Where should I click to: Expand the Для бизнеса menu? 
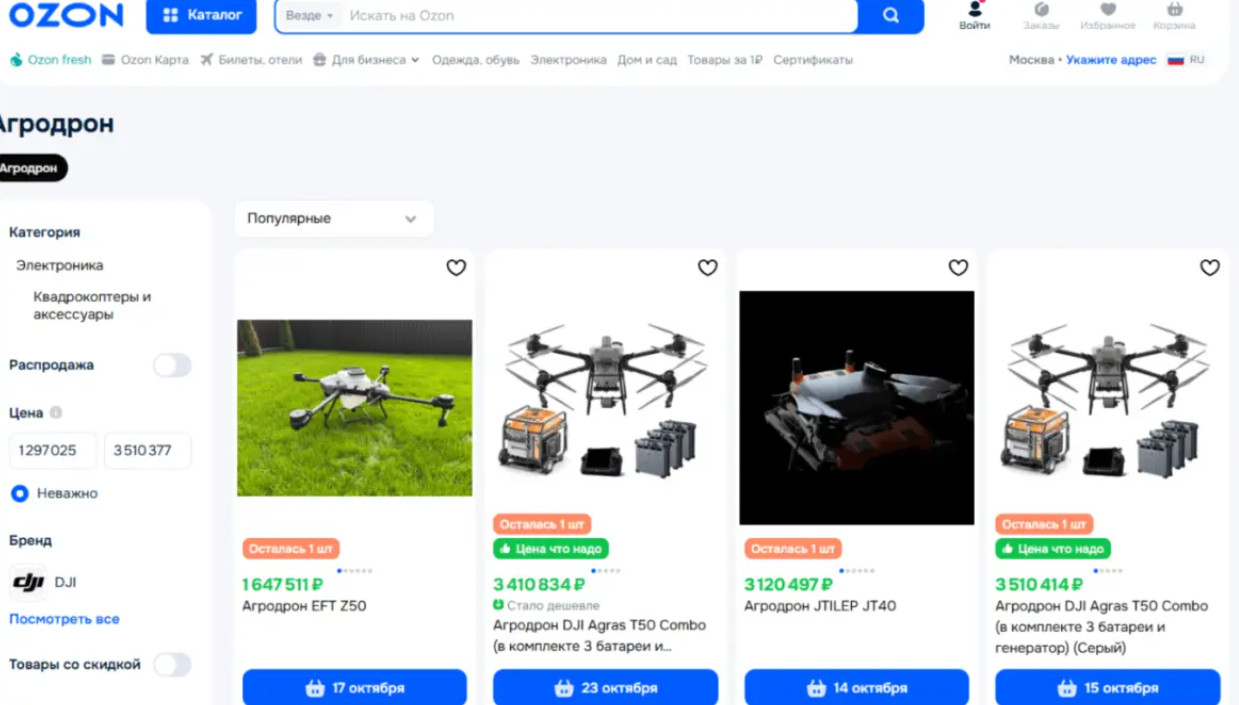[x=366, y=60]
